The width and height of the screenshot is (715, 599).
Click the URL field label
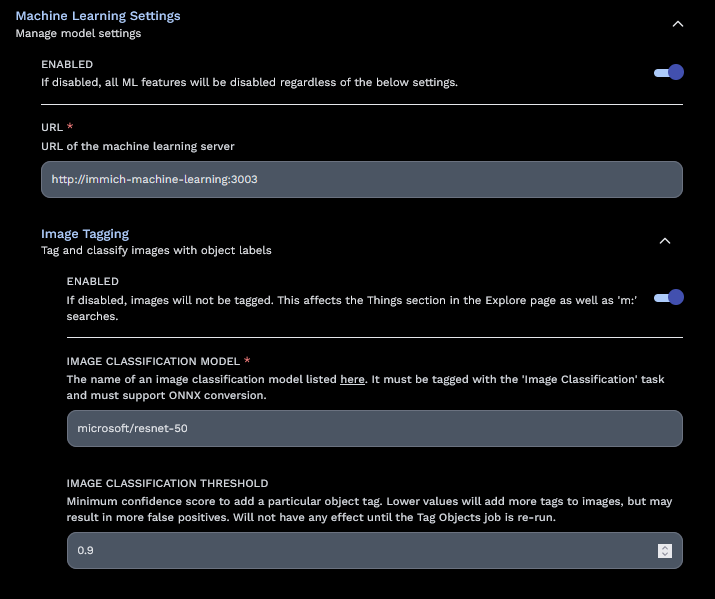(x=52, y=127)
